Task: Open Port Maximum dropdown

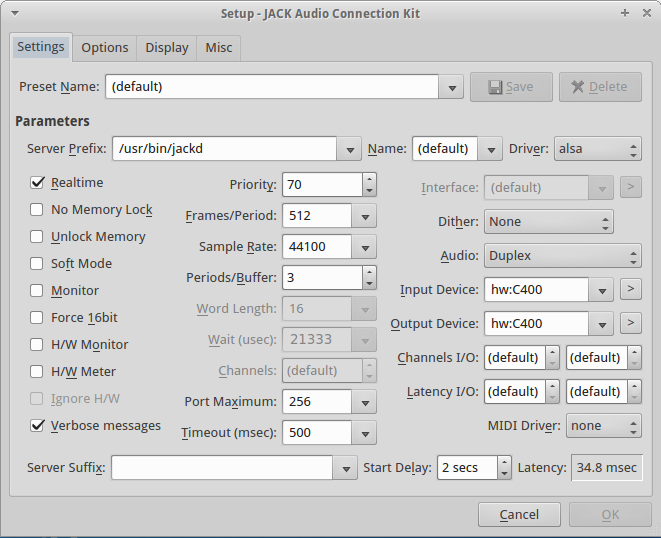Action: pyautogui.click(x=365, y=402)
